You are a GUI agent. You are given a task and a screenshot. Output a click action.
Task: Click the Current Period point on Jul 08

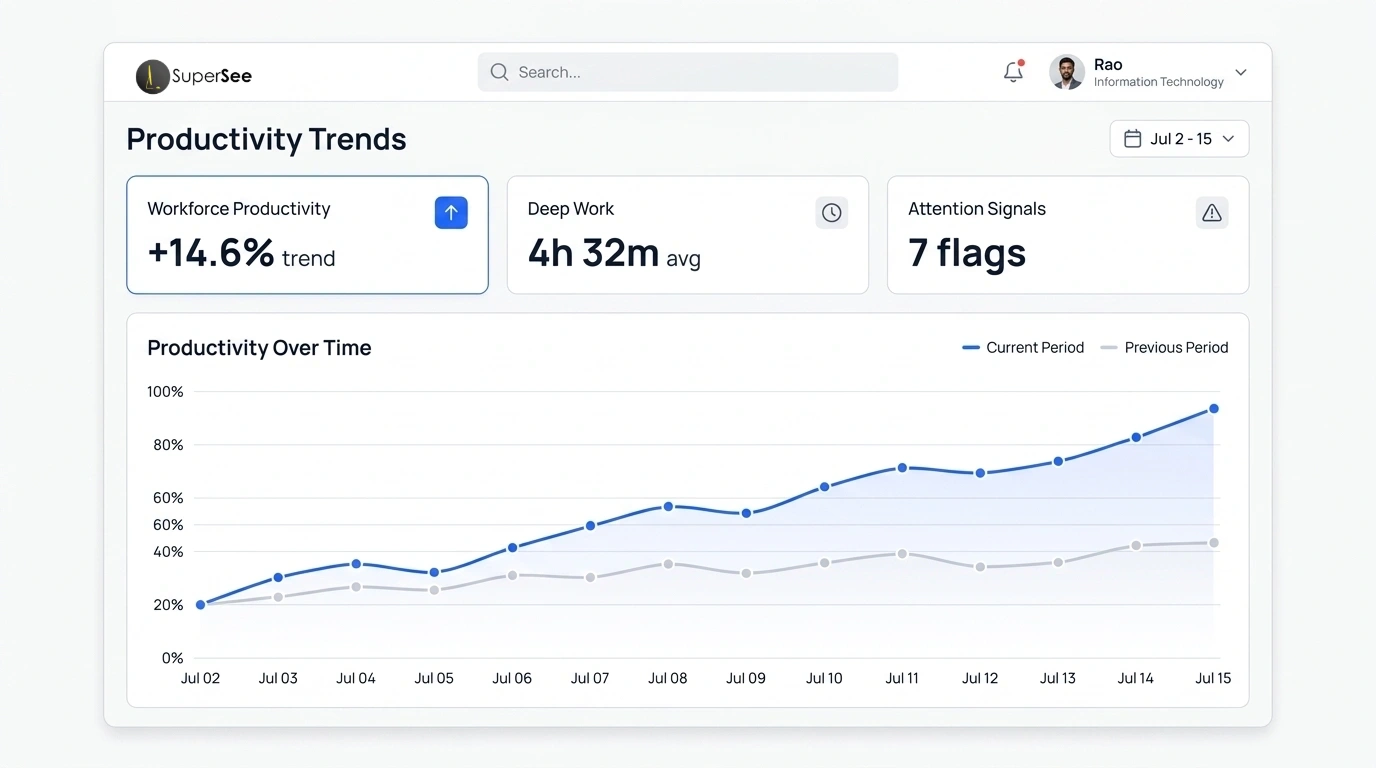point(668,506)
